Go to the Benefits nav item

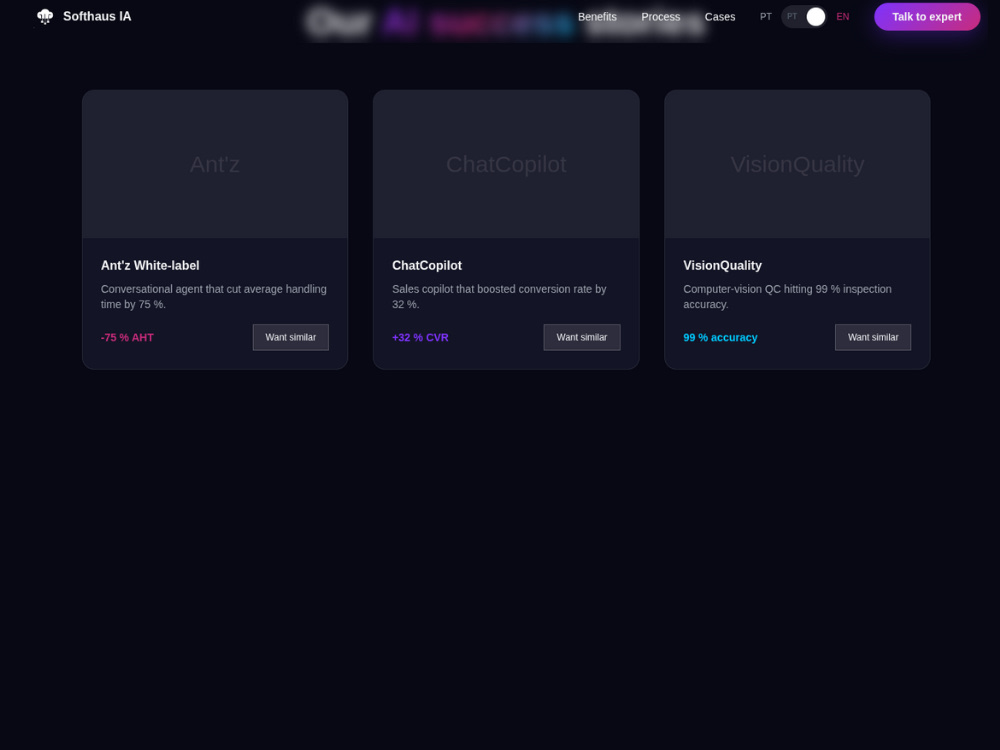point(597,17)
